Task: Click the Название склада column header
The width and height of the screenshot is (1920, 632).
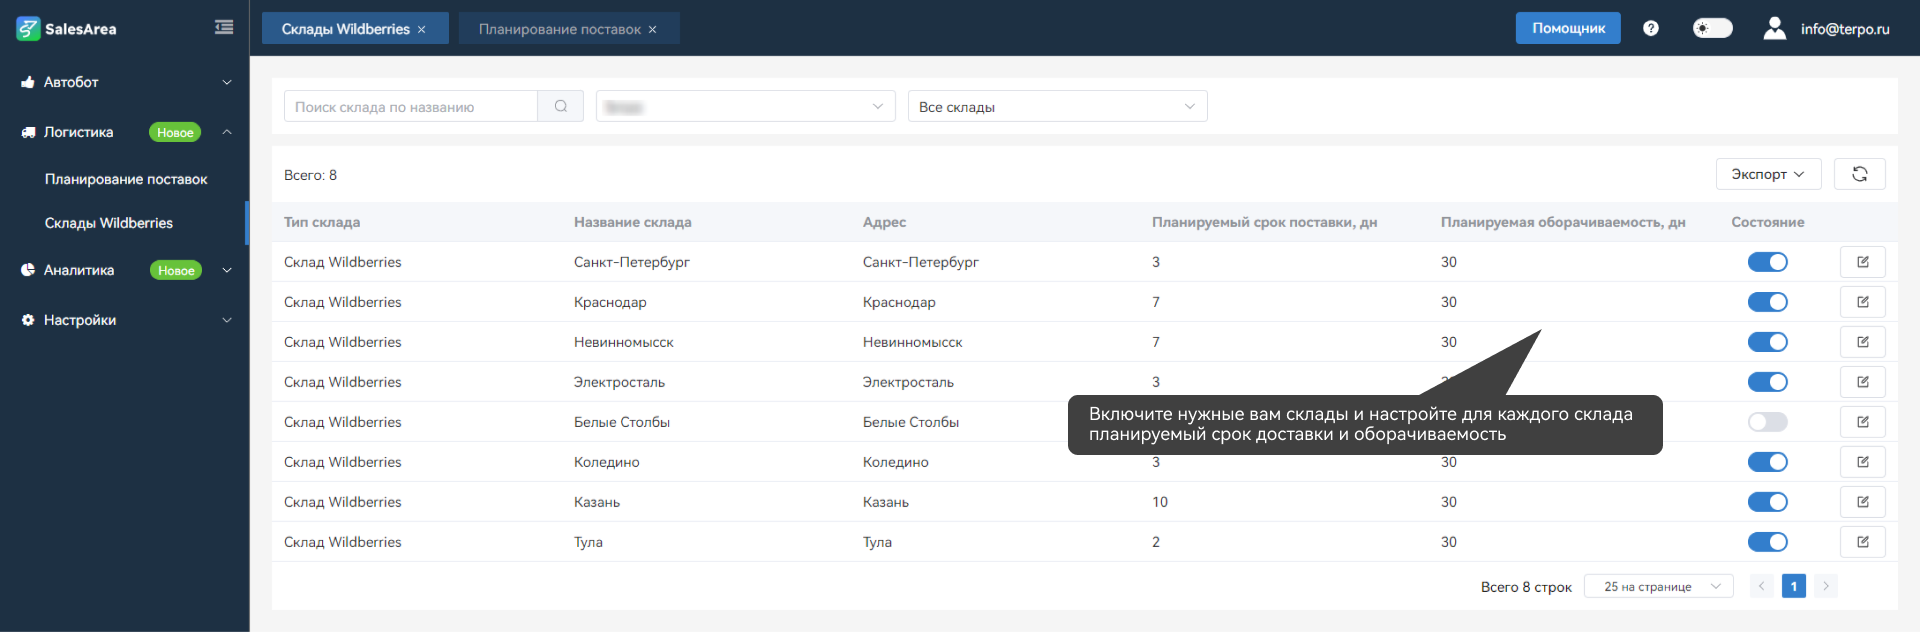Action: 633,222
